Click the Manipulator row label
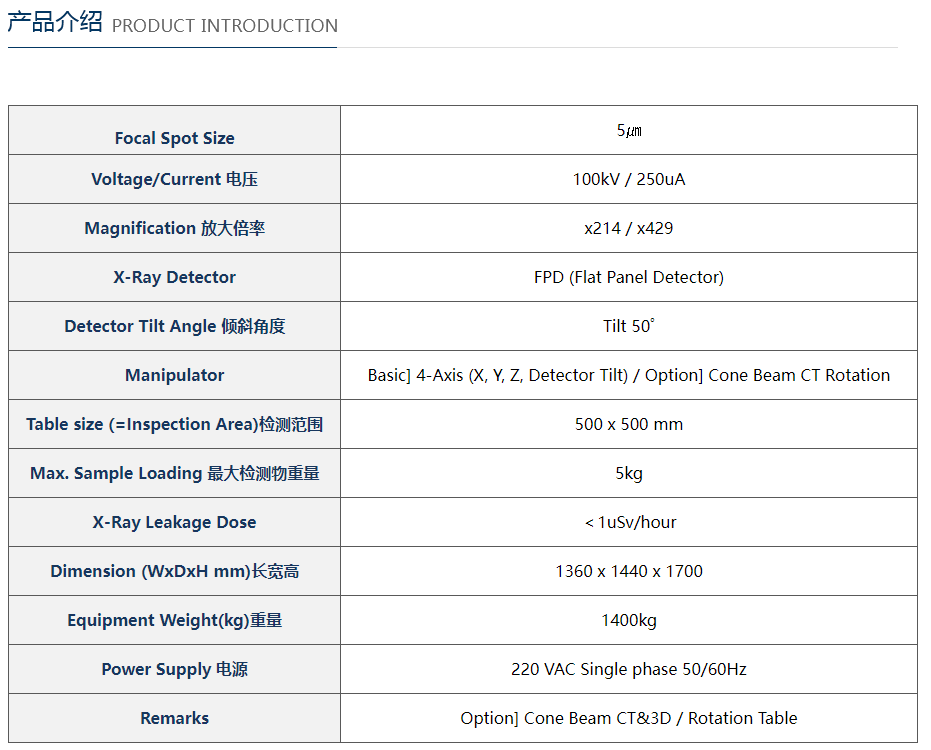931x750 pixels. pos(174,376)
